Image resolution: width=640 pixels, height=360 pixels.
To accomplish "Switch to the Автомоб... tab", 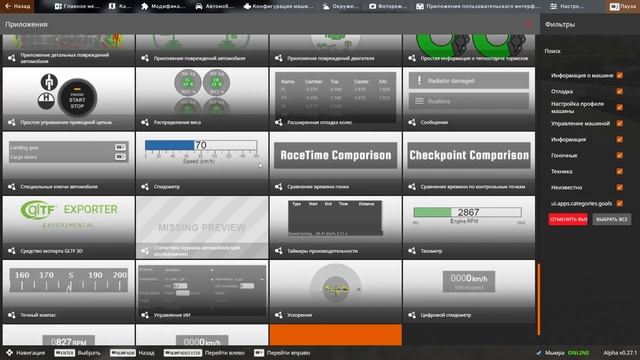I will [x=214, y=6].
